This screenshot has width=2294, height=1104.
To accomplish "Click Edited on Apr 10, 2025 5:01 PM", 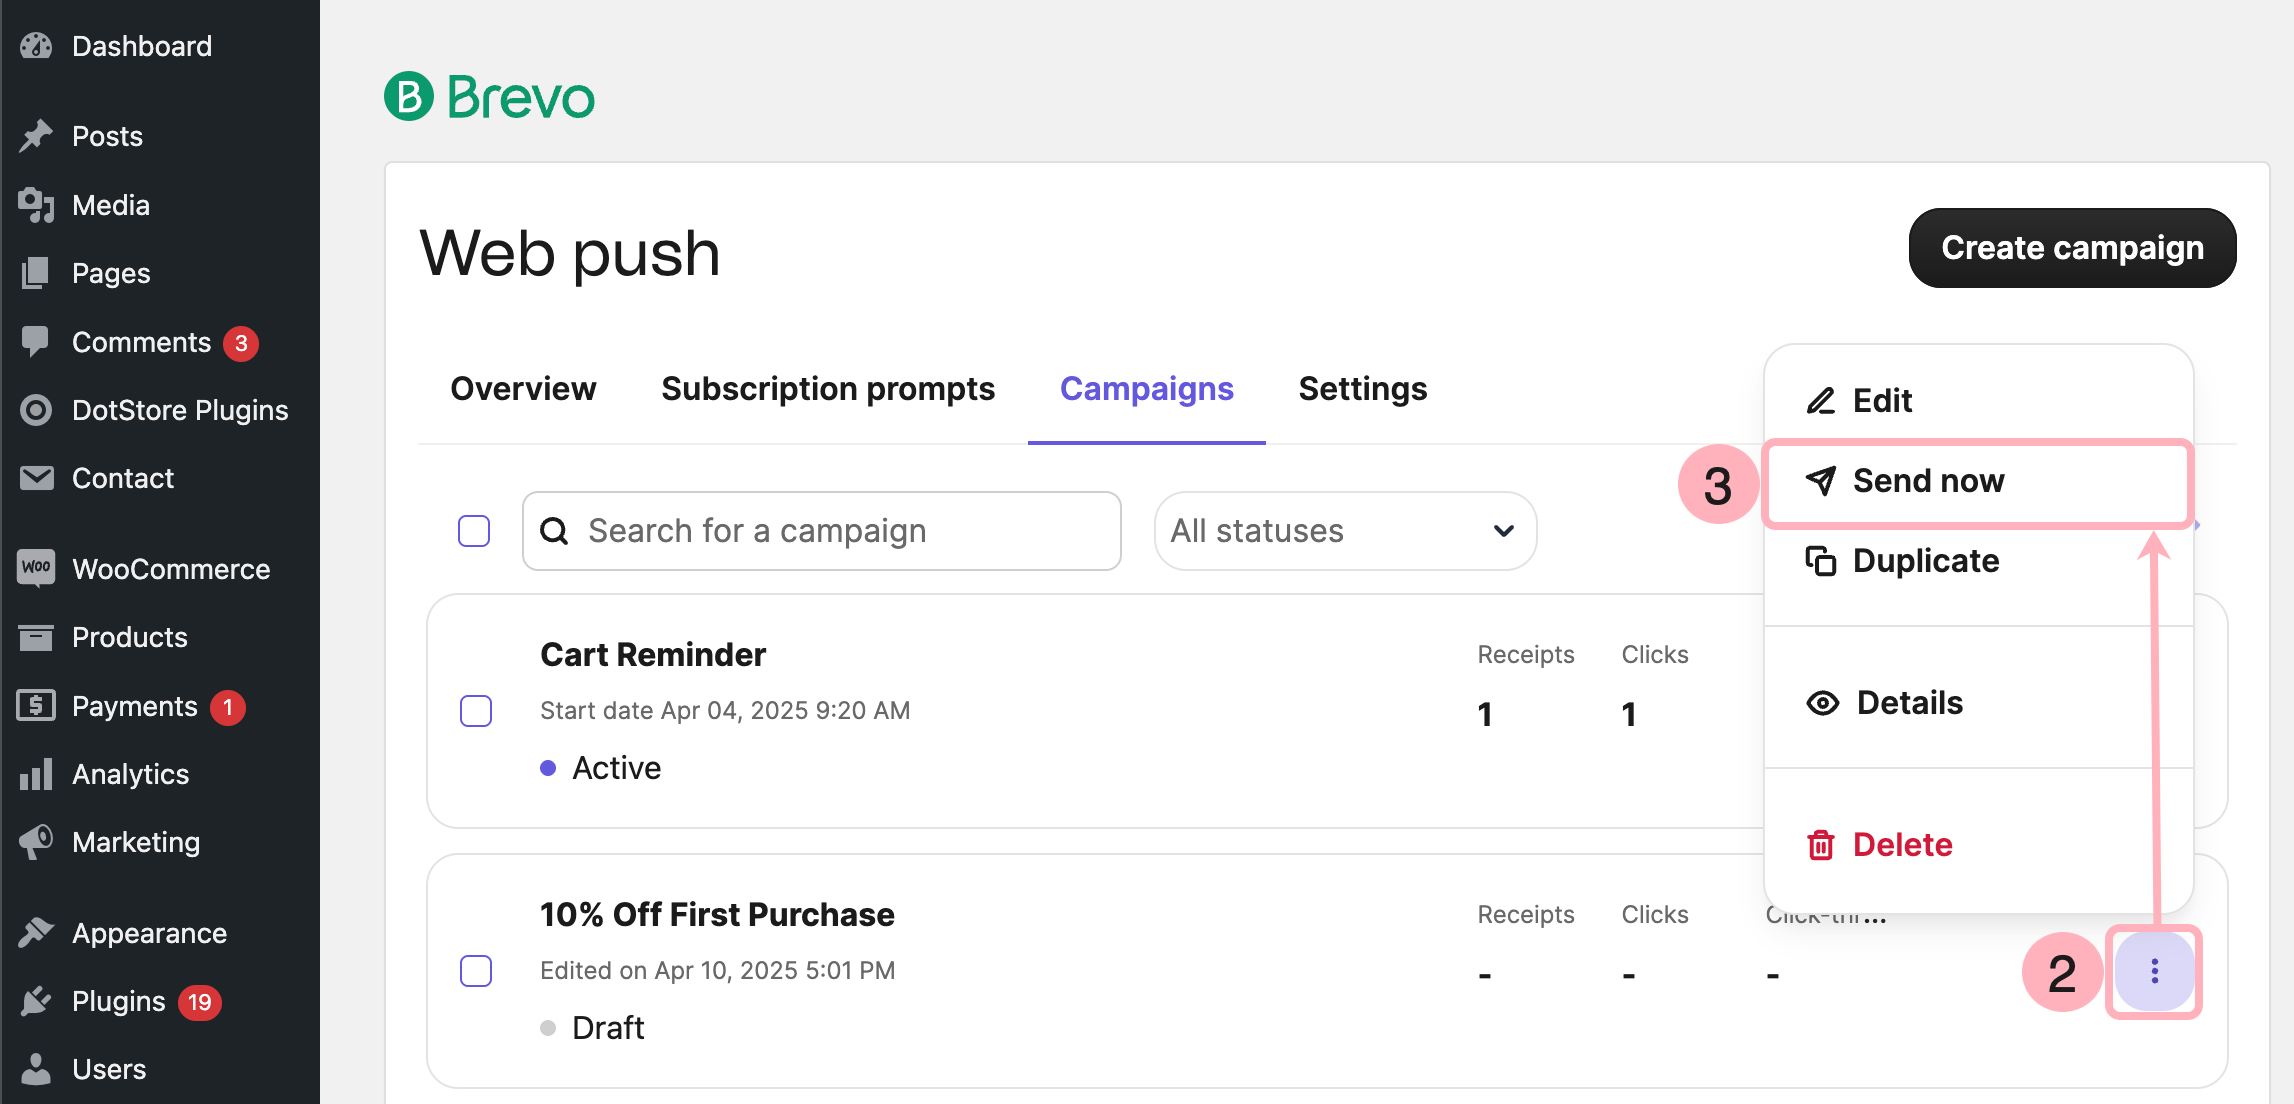I will tap(717, 971).
